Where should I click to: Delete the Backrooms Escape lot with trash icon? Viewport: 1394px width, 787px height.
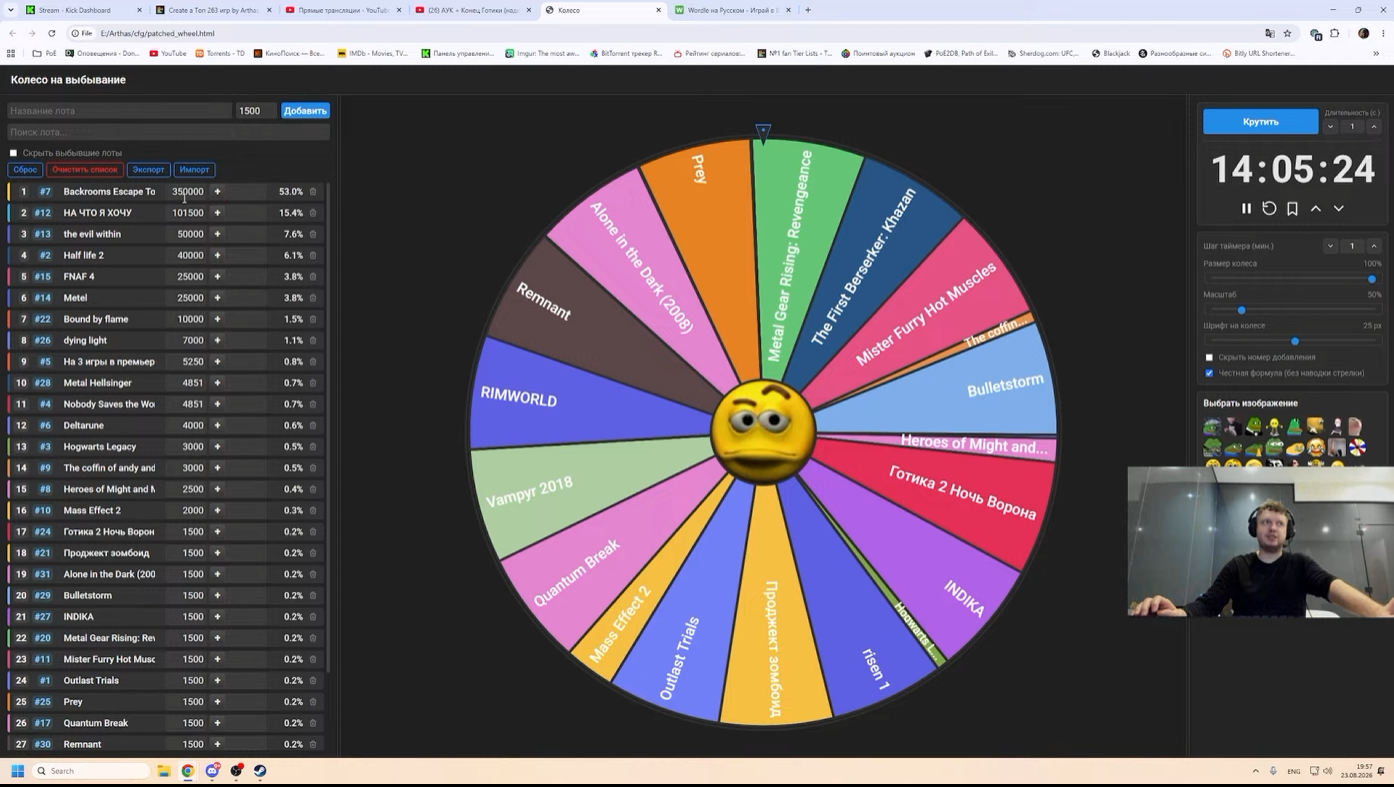click(313, 192)
